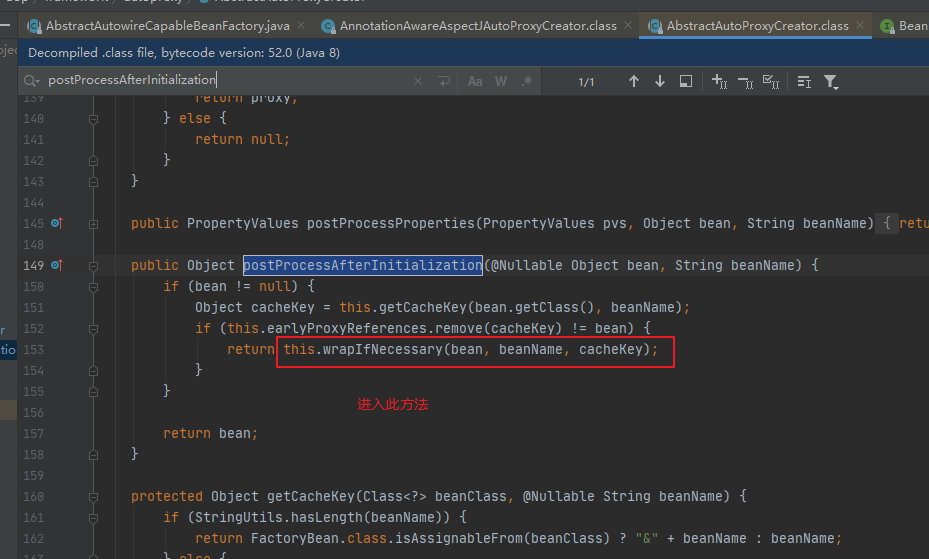Go to next occurrence arrow
The height and width of the screenshot is (559, 929).
(659, 81)
